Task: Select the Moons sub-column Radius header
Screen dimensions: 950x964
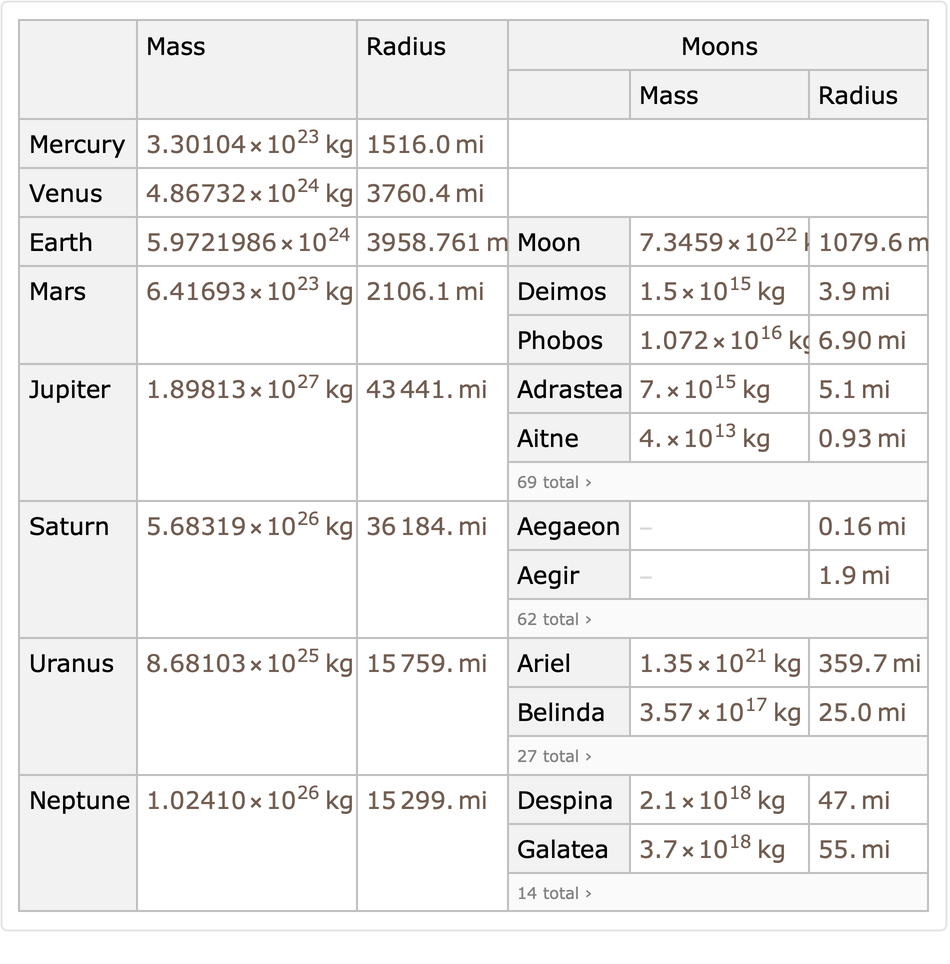Action: [x=858, y=95]
